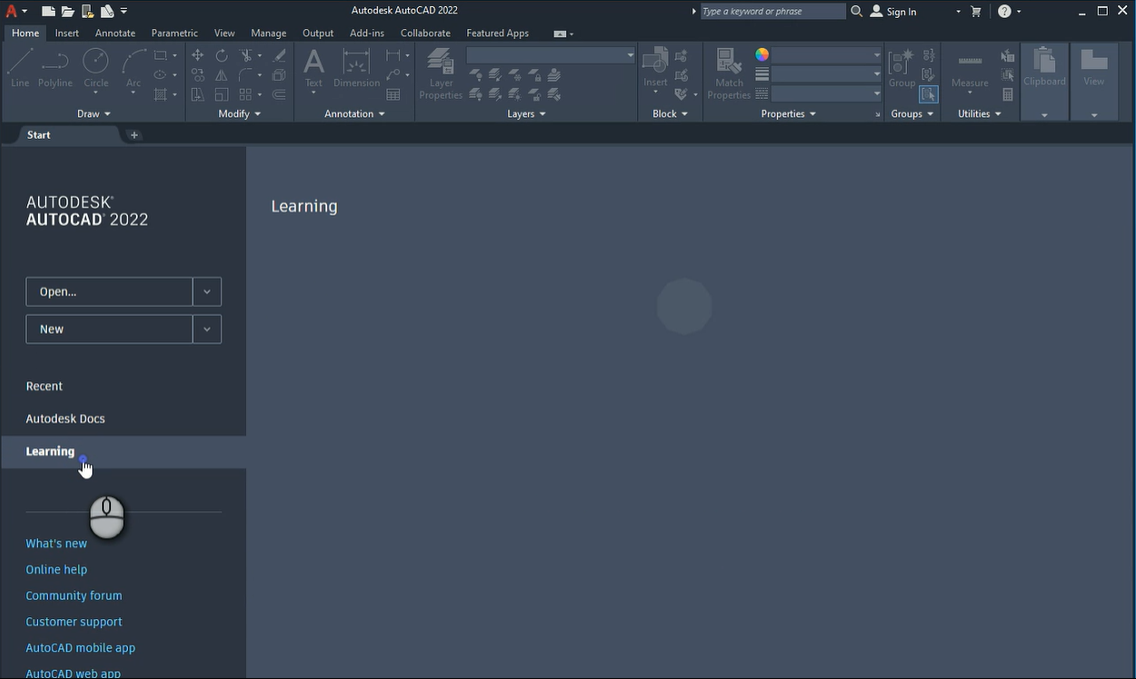Click the Erase tool icon
This screenshot has width=1136, height=679.
point(279,55)
